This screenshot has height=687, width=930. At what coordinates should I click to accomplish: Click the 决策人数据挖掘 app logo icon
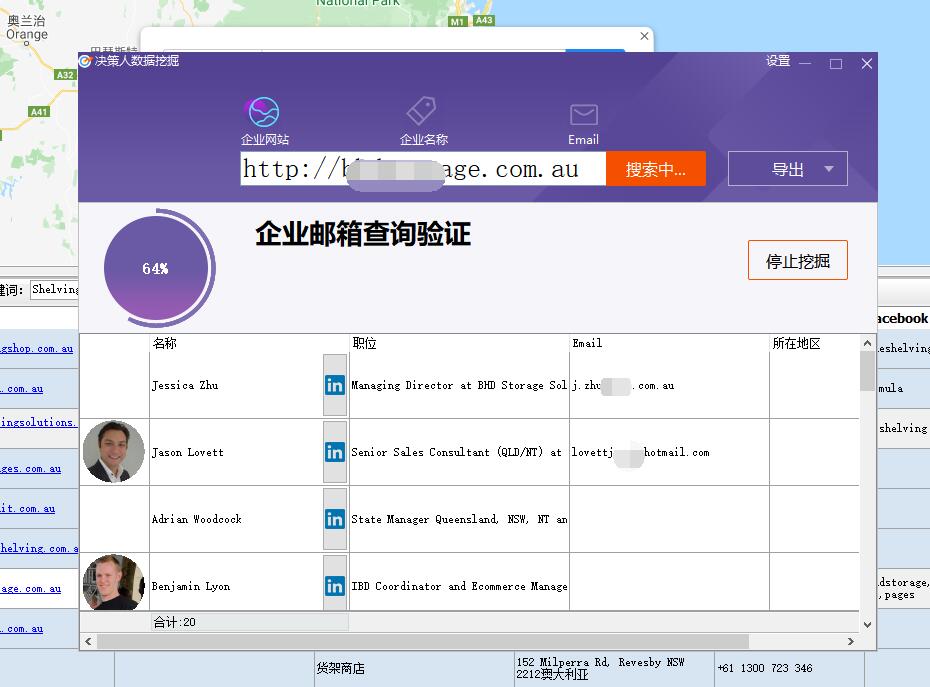85,61
